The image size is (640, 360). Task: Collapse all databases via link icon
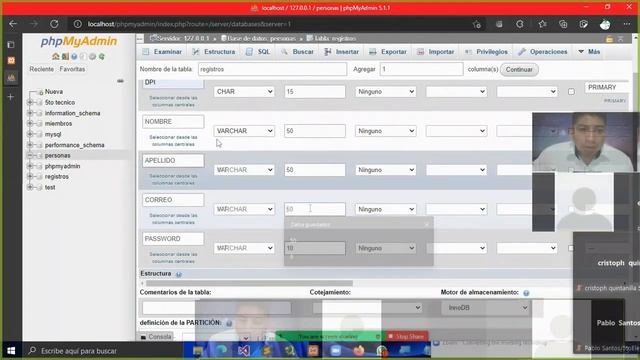click(120, 81)
